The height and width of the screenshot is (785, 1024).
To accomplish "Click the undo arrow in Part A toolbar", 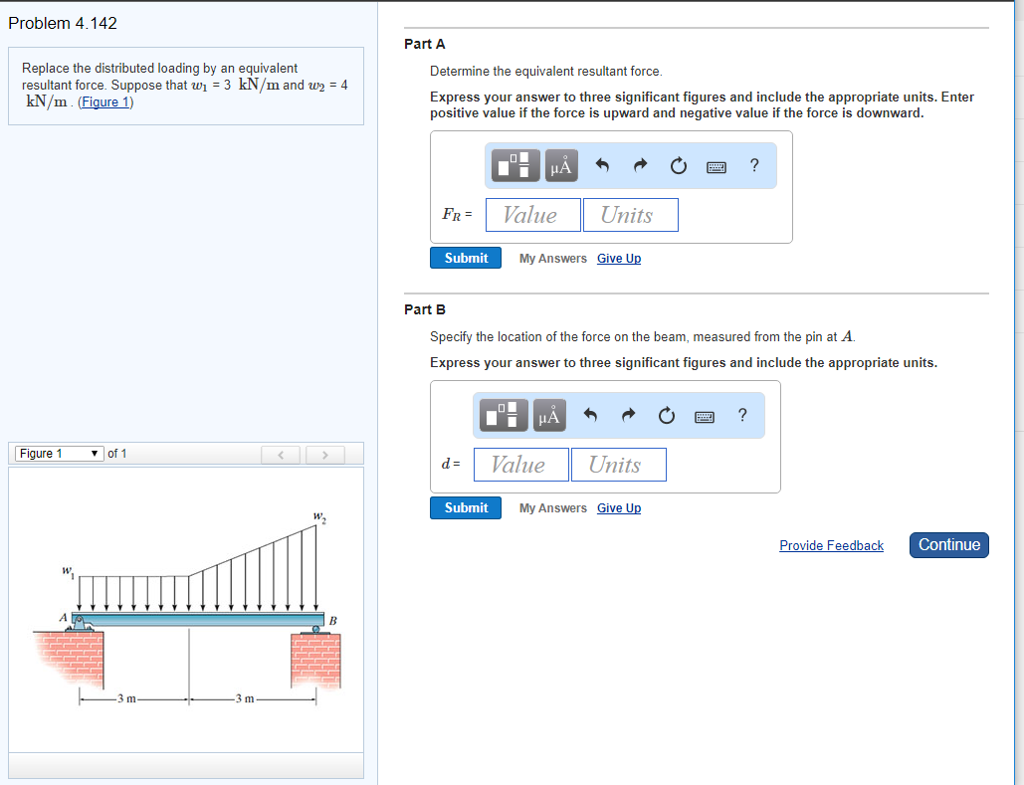I will click(602, 166).
